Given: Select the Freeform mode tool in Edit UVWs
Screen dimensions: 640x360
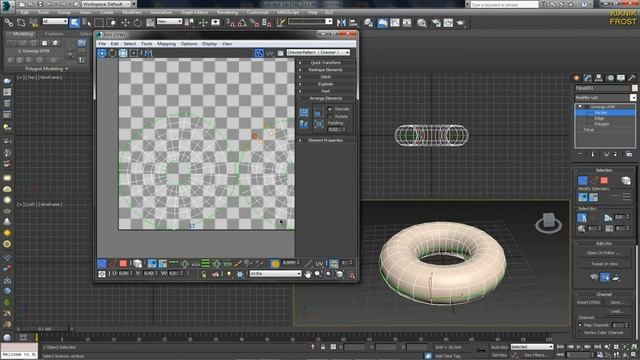Looking at the screenshot, I should [133, 53].
